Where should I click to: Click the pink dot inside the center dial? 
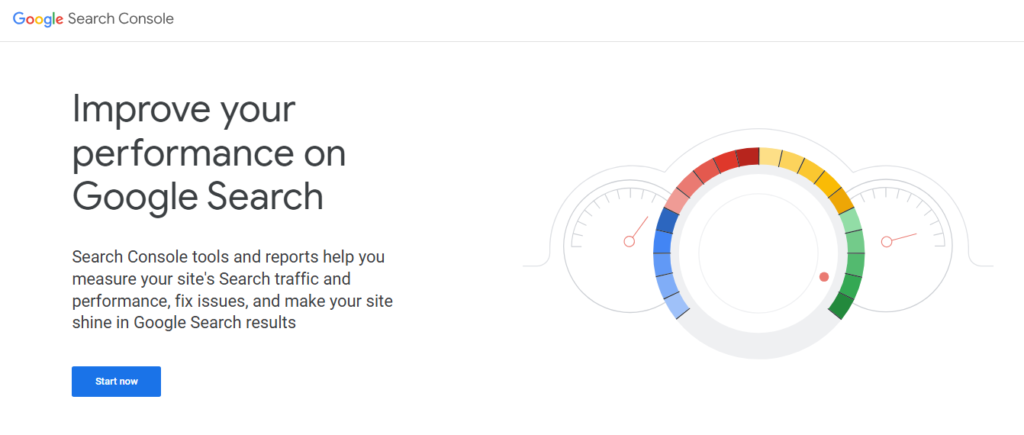coord(824,277)
